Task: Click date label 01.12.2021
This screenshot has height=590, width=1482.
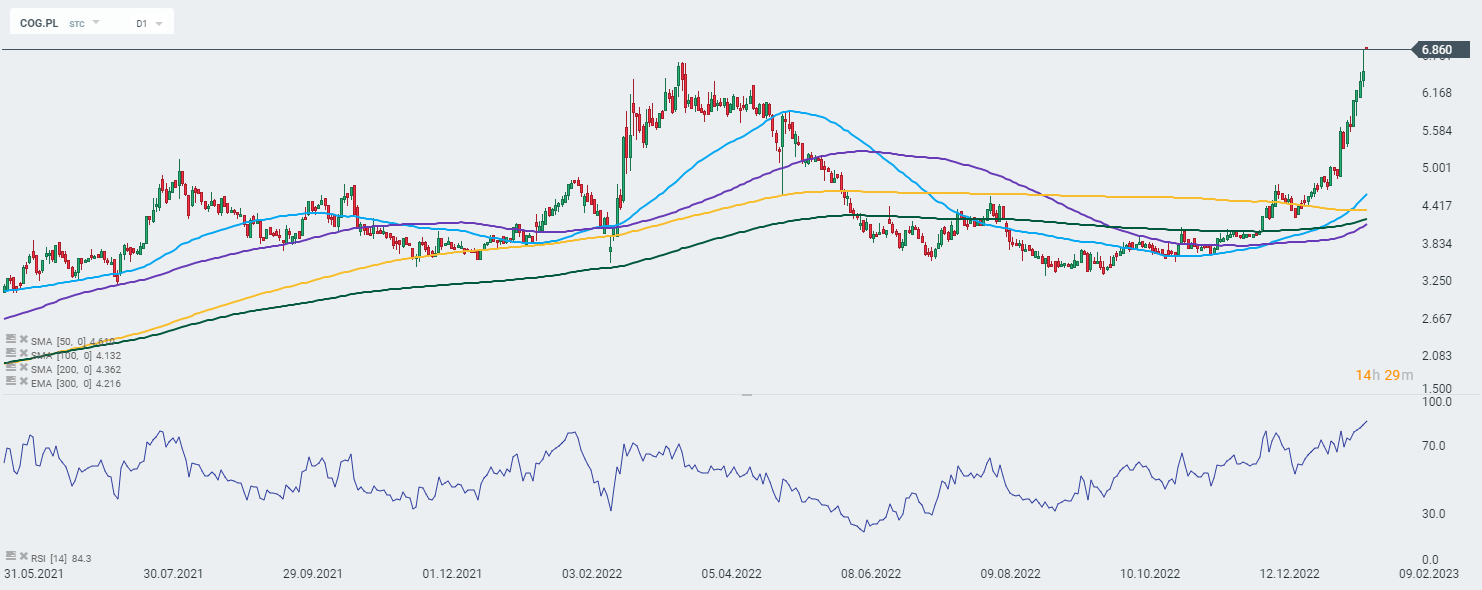Action: (x=453, y=575)
